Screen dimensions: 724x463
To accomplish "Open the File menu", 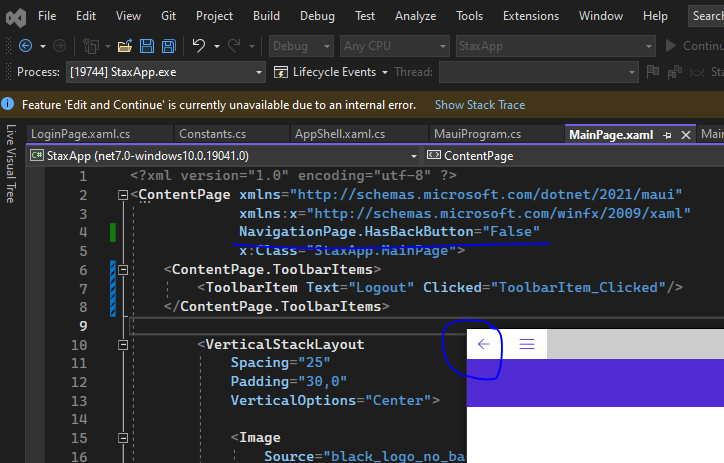I will pos(47,16).
